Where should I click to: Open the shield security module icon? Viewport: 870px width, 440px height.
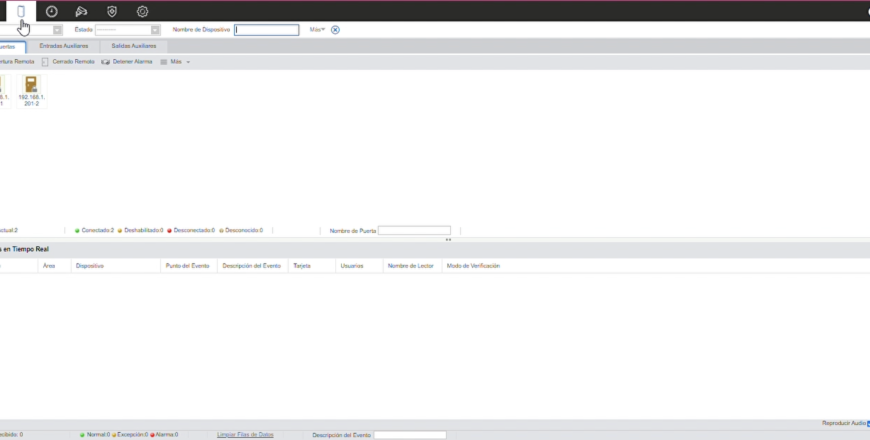[x=112, y=11]
